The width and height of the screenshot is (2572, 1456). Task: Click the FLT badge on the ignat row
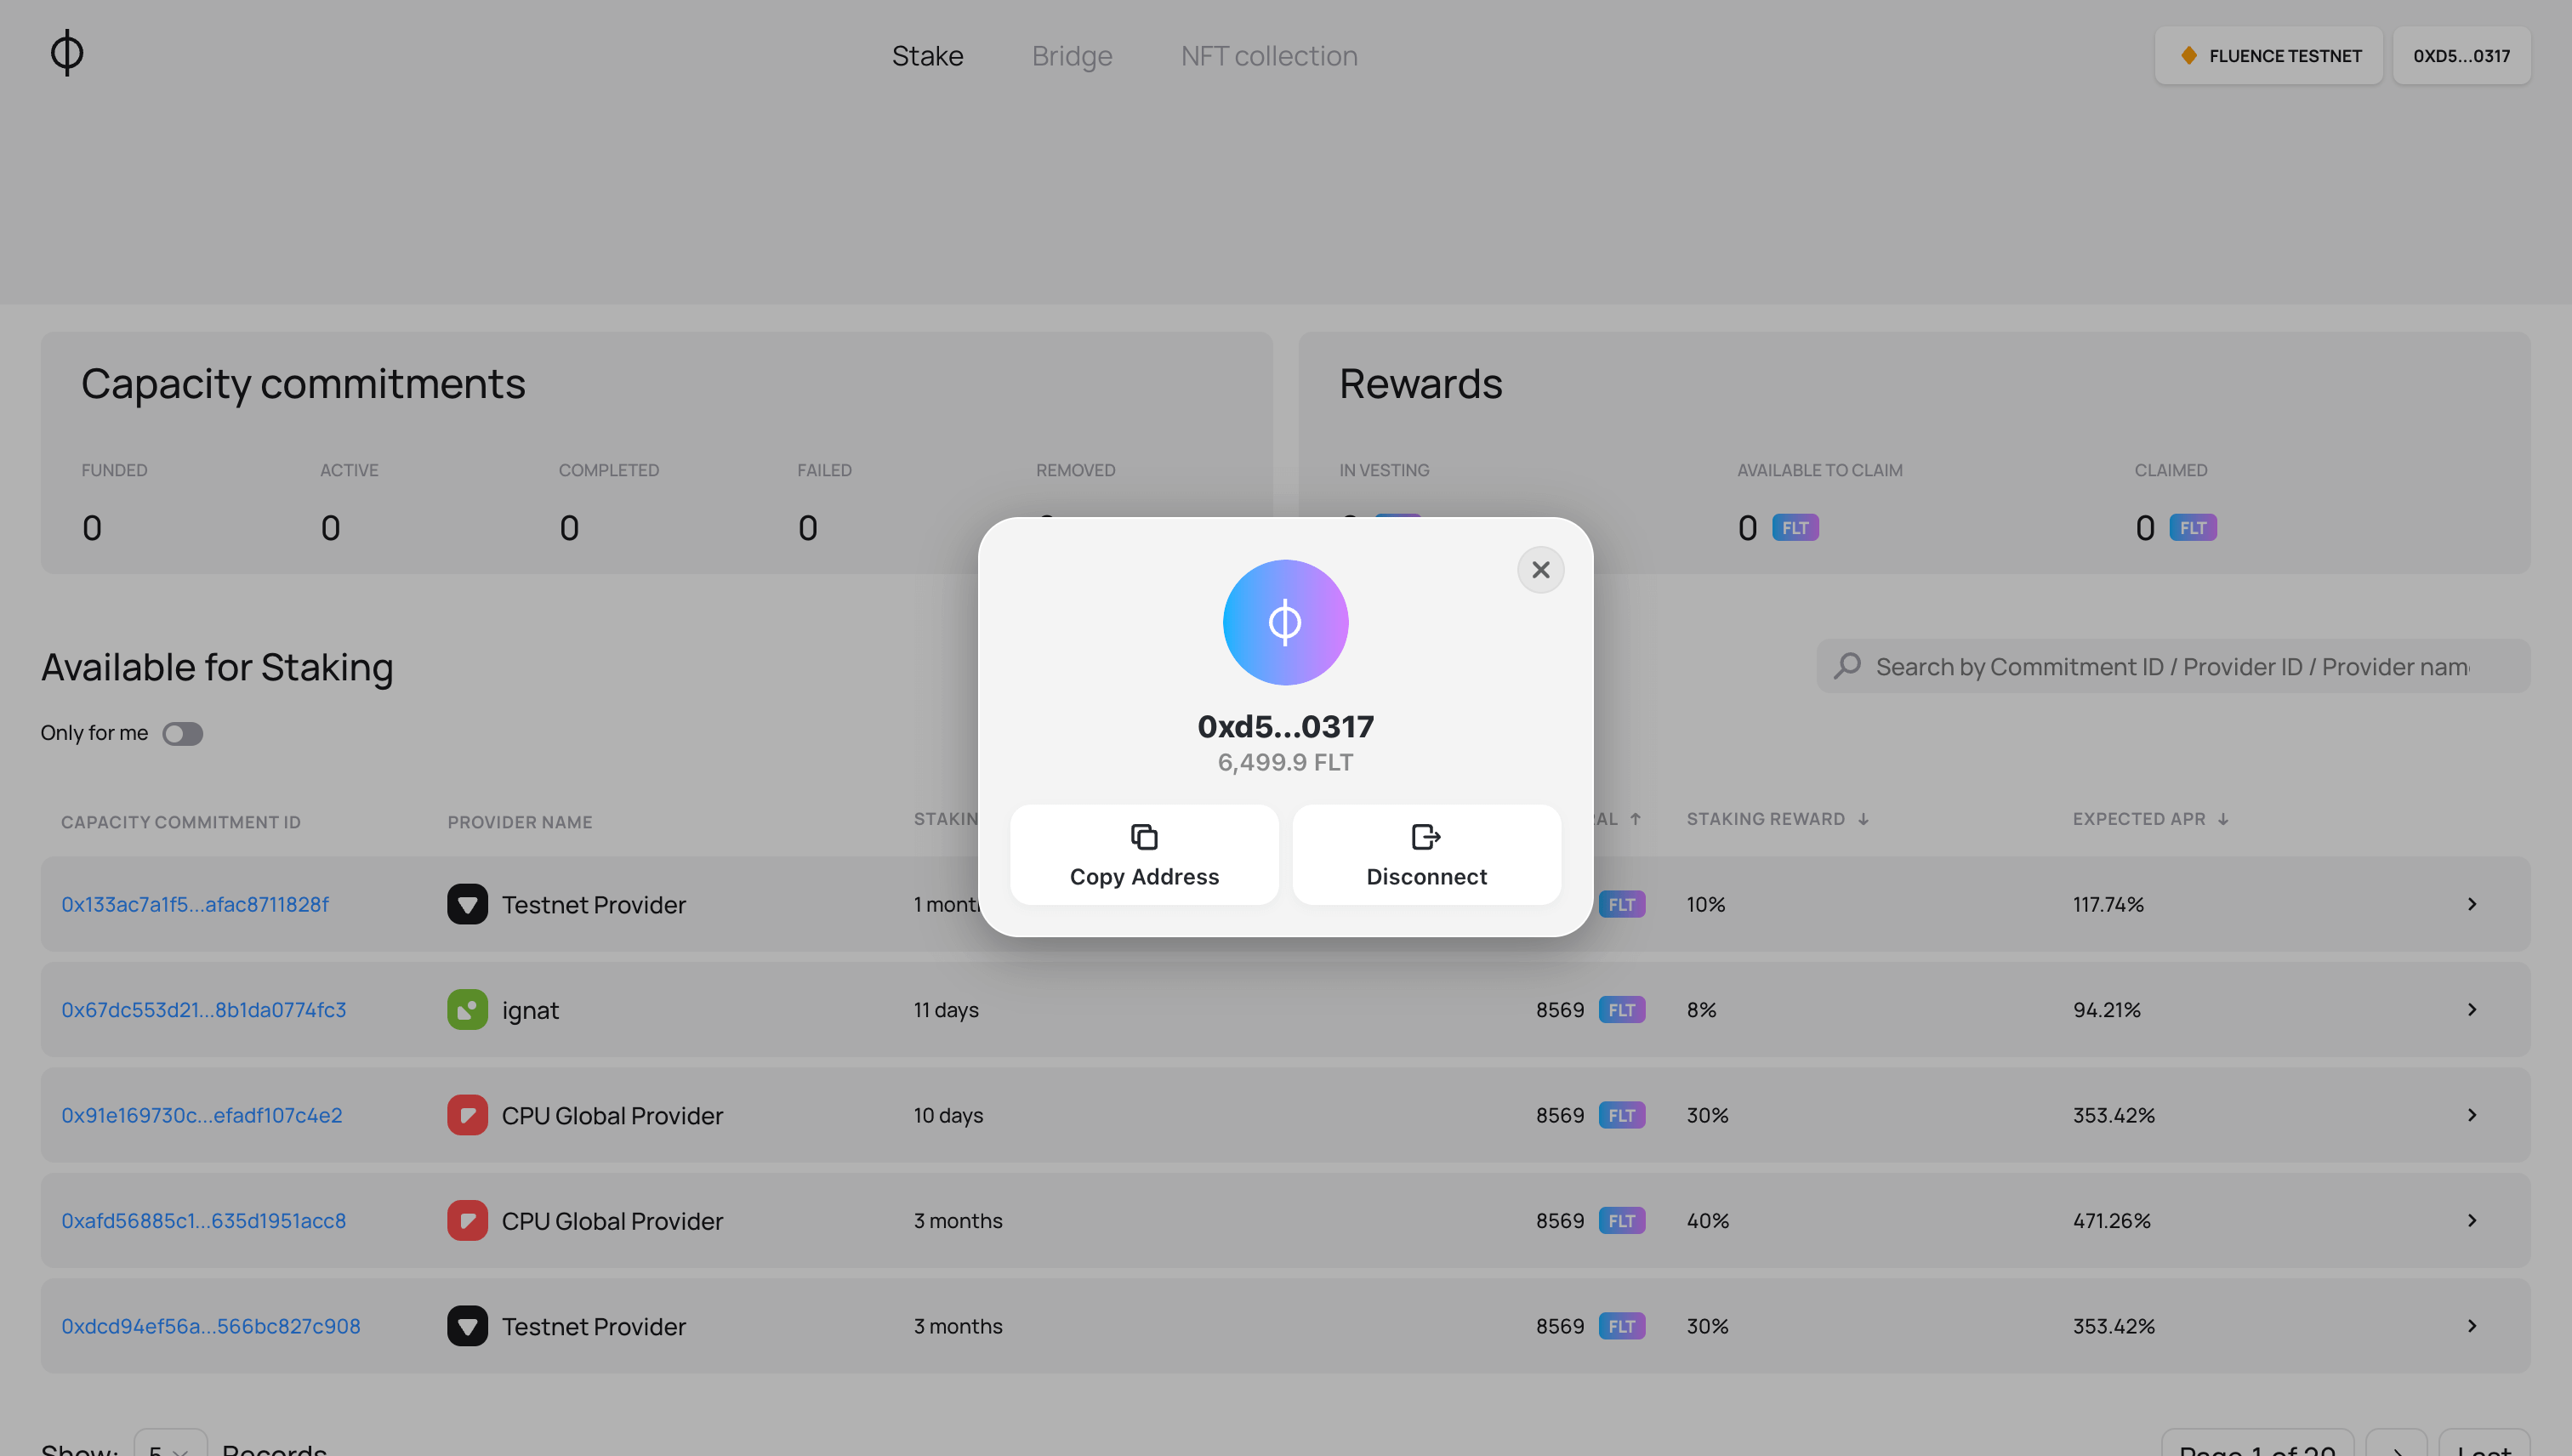[x=1622, y=1009]
